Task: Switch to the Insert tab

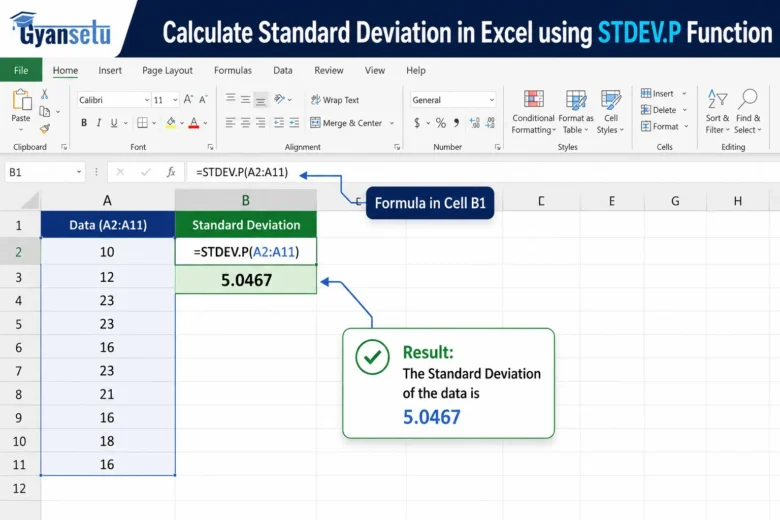Action: point(110,70)
